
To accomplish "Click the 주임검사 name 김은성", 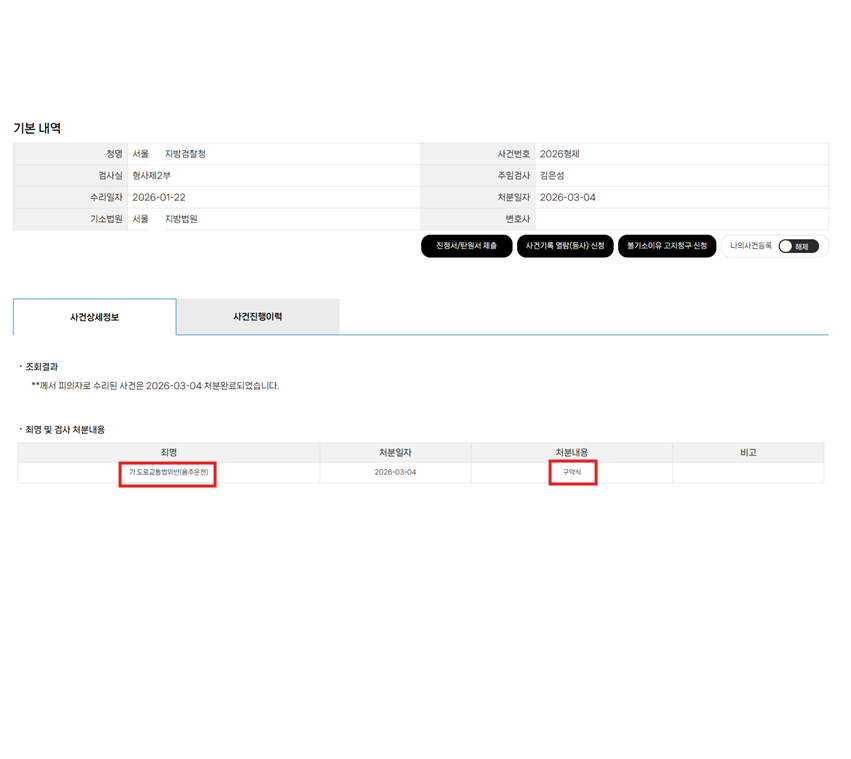I will [551, 176].
